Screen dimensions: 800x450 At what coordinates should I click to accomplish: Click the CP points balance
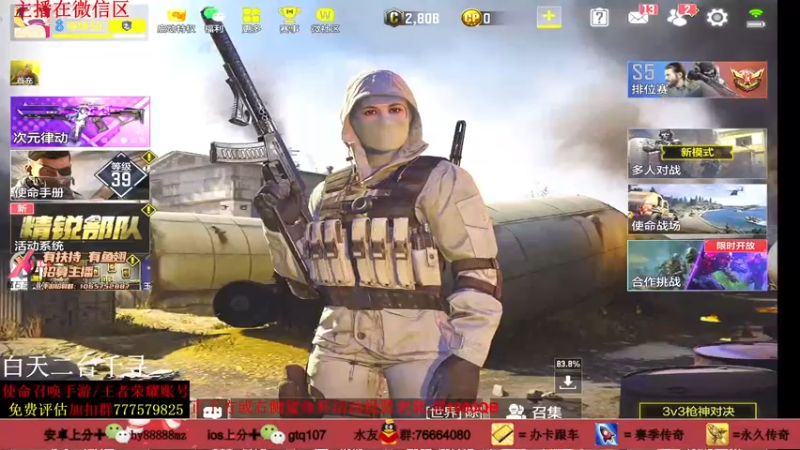point(477,18)
